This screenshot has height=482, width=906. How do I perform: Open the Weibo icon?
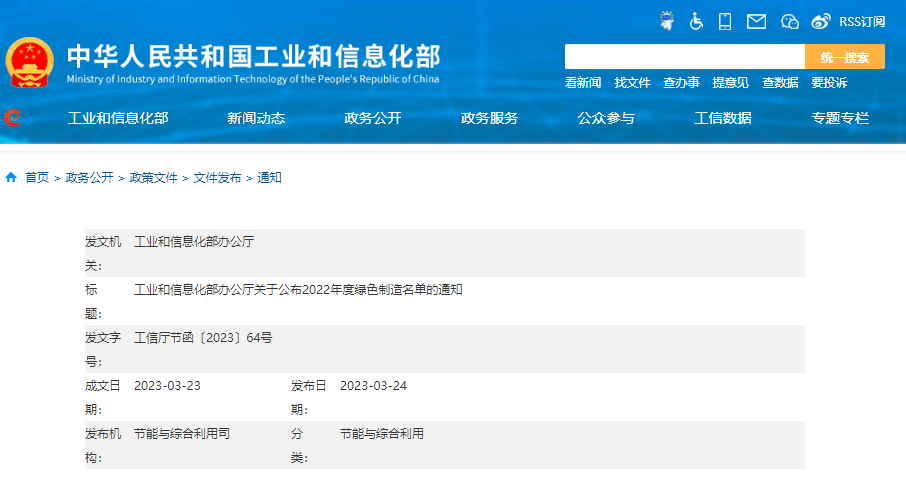(x=820, y=21)
